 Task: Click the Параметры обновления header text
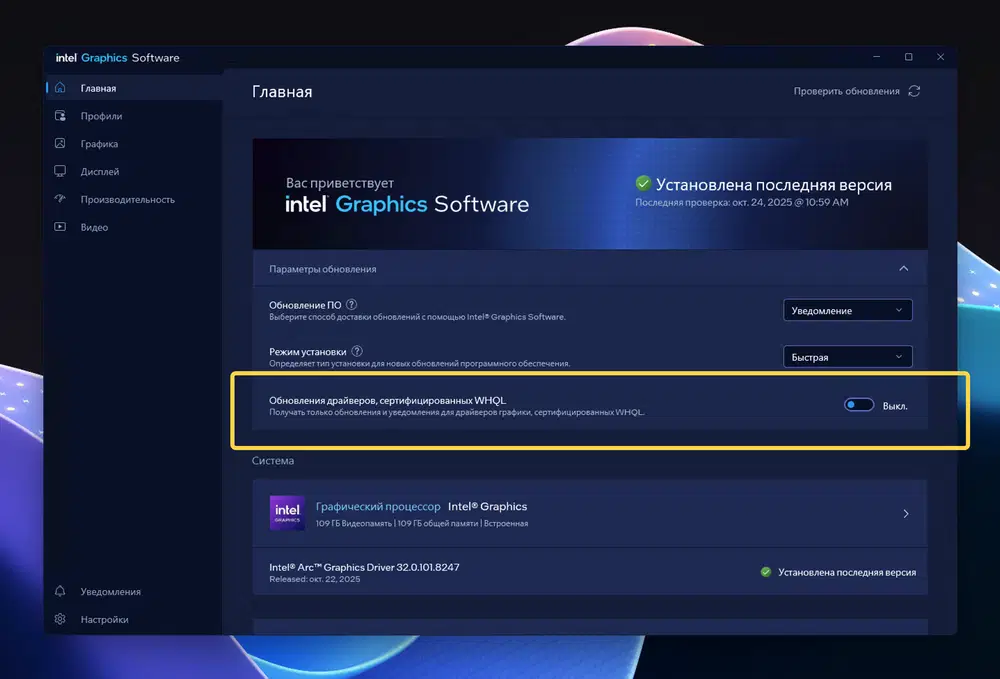(x=323, y=269)
